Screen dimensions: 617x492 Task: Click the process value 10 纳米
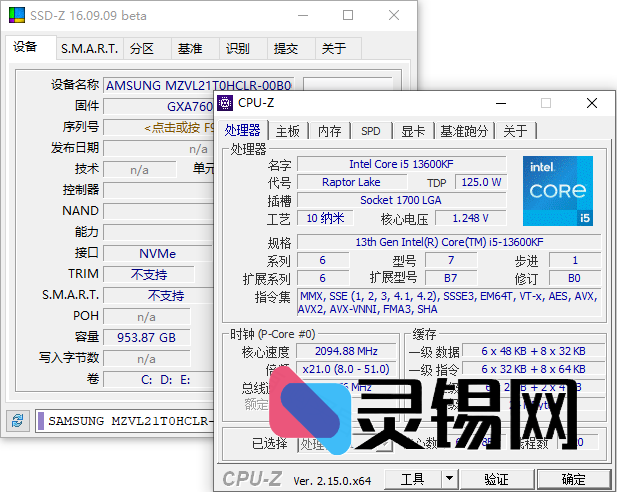tap(325, 218)
